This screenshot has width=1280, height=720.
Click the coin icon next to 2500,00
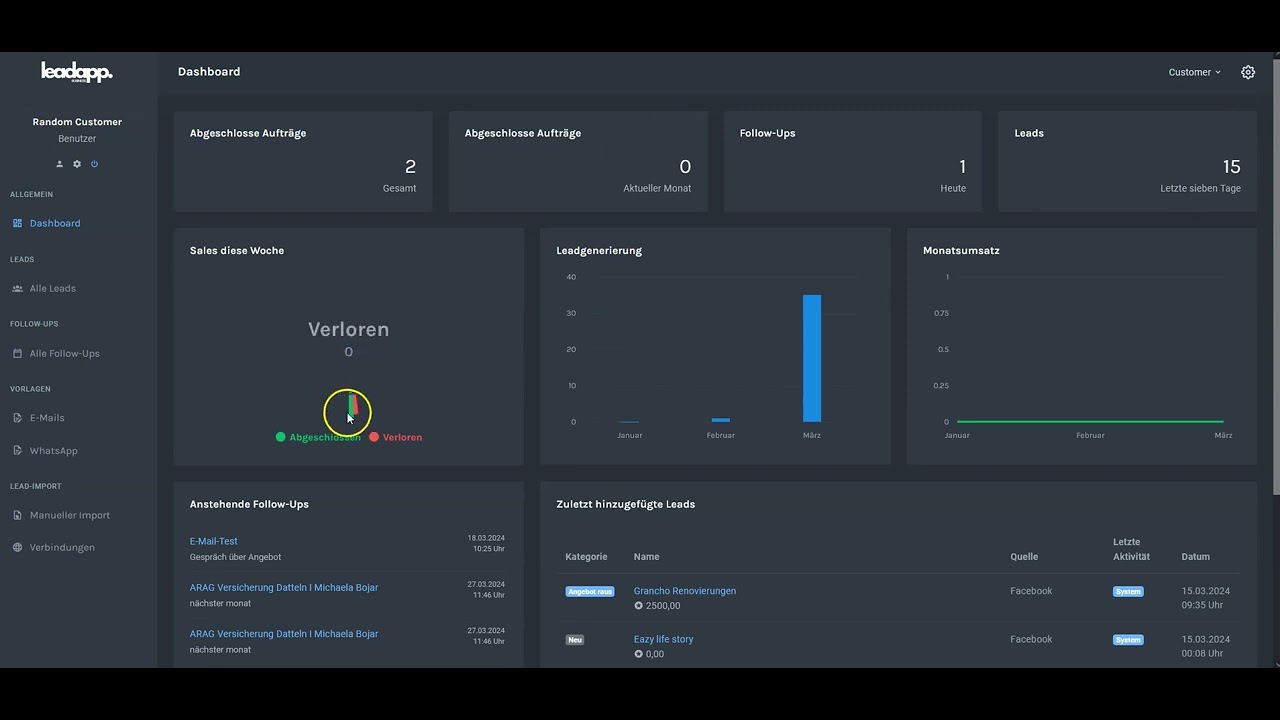pyautogui.click(x=639, y=606)
